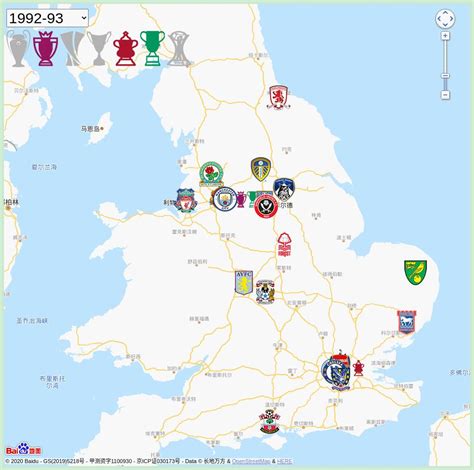Click the zoom level slider handle
The height and width of the screenshot is (470, 474).
click(445, 76)
